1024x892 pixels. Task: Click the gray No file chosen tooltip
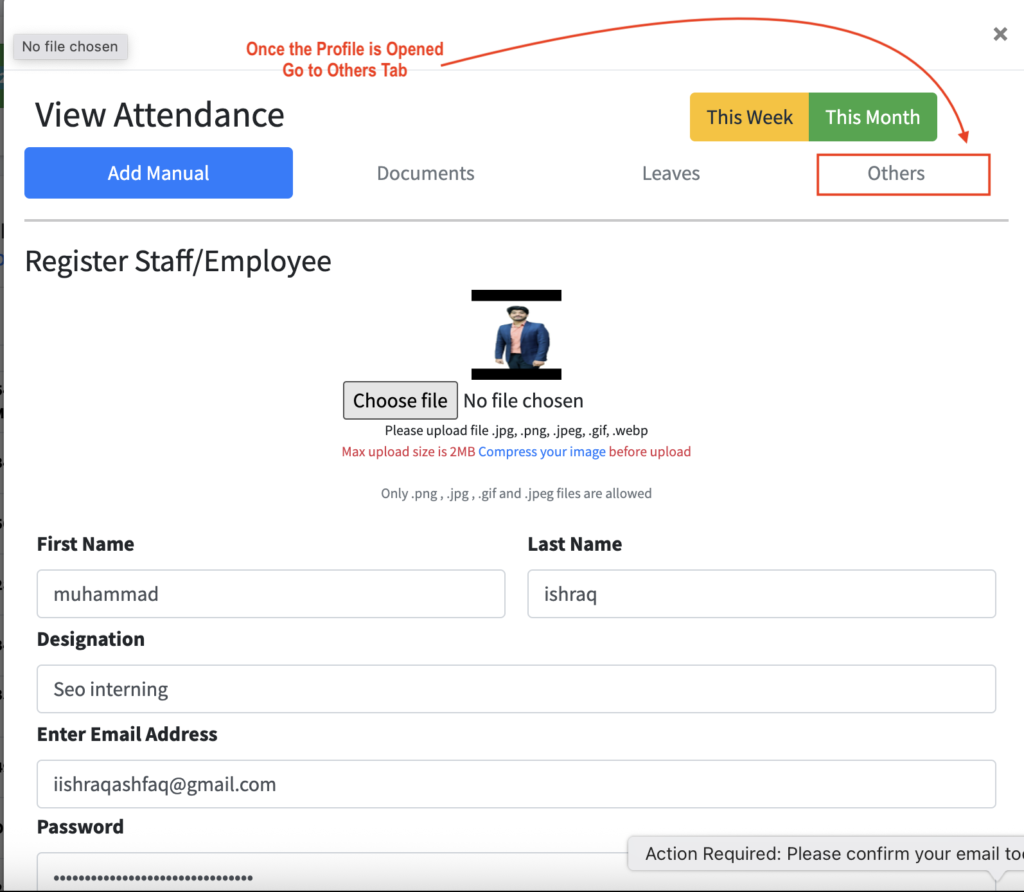coord(70,46)
